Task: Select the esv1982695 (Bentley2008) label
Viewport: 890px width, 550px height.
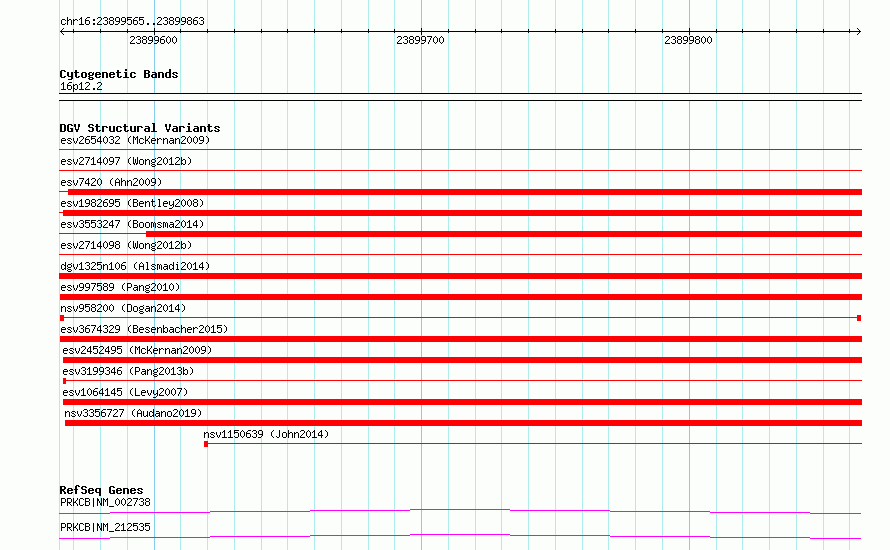Action: click(x=132, y=203)
